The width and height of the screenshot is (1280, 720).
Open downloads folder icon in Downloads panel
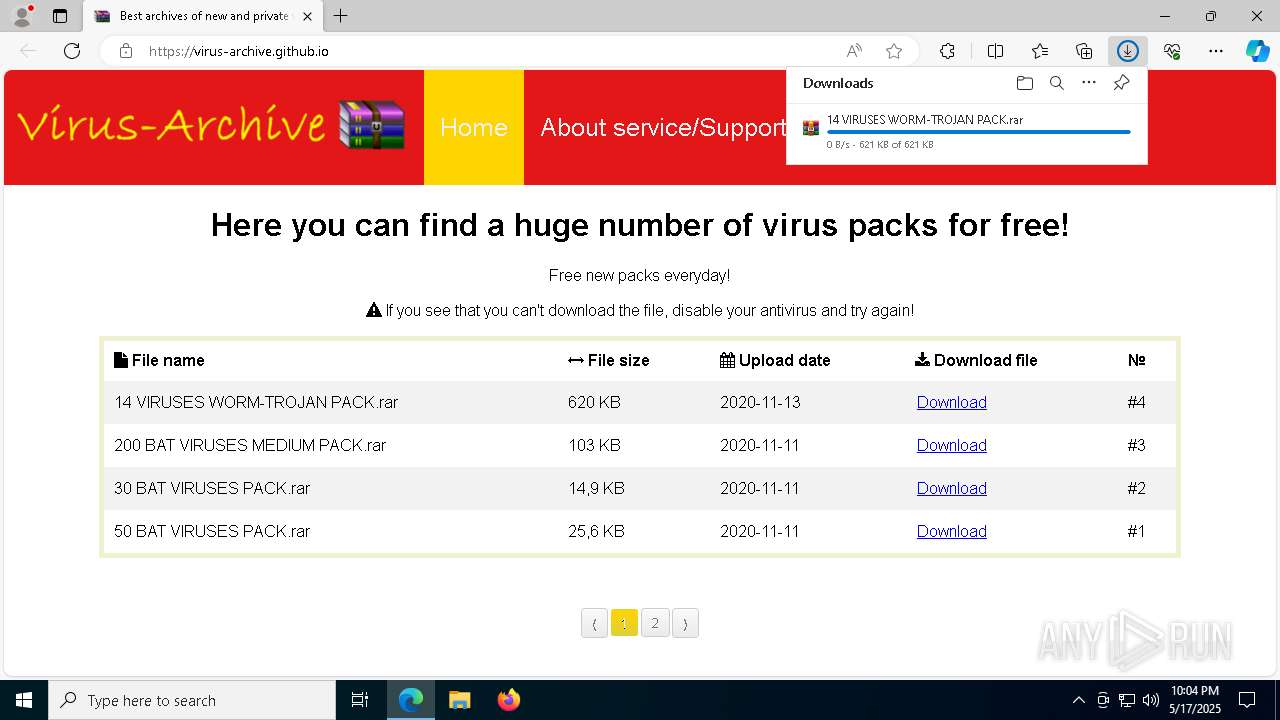tap(1024, 83)
